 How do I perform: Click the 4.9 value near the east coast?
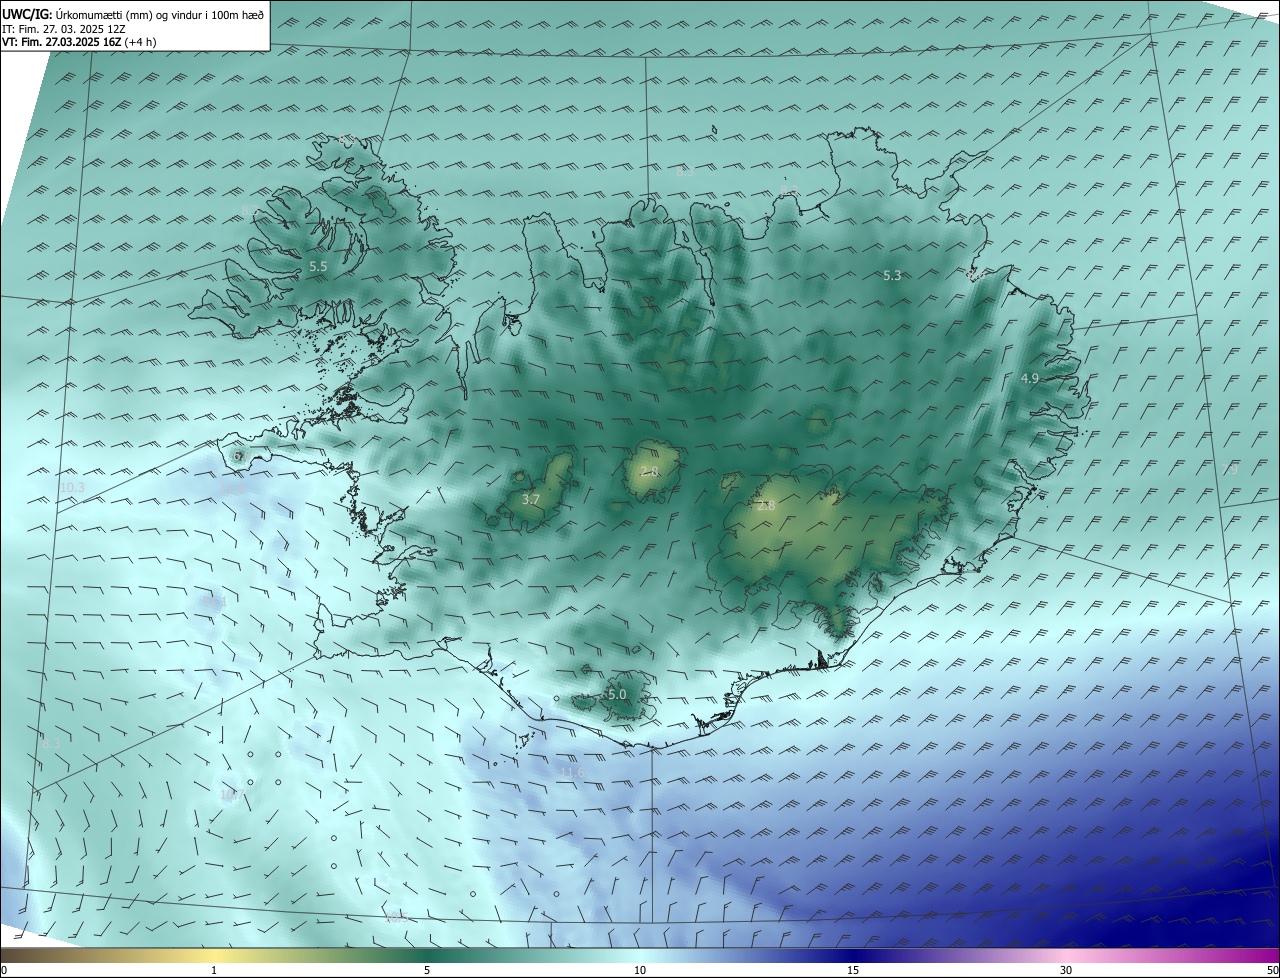(1030, 378)
